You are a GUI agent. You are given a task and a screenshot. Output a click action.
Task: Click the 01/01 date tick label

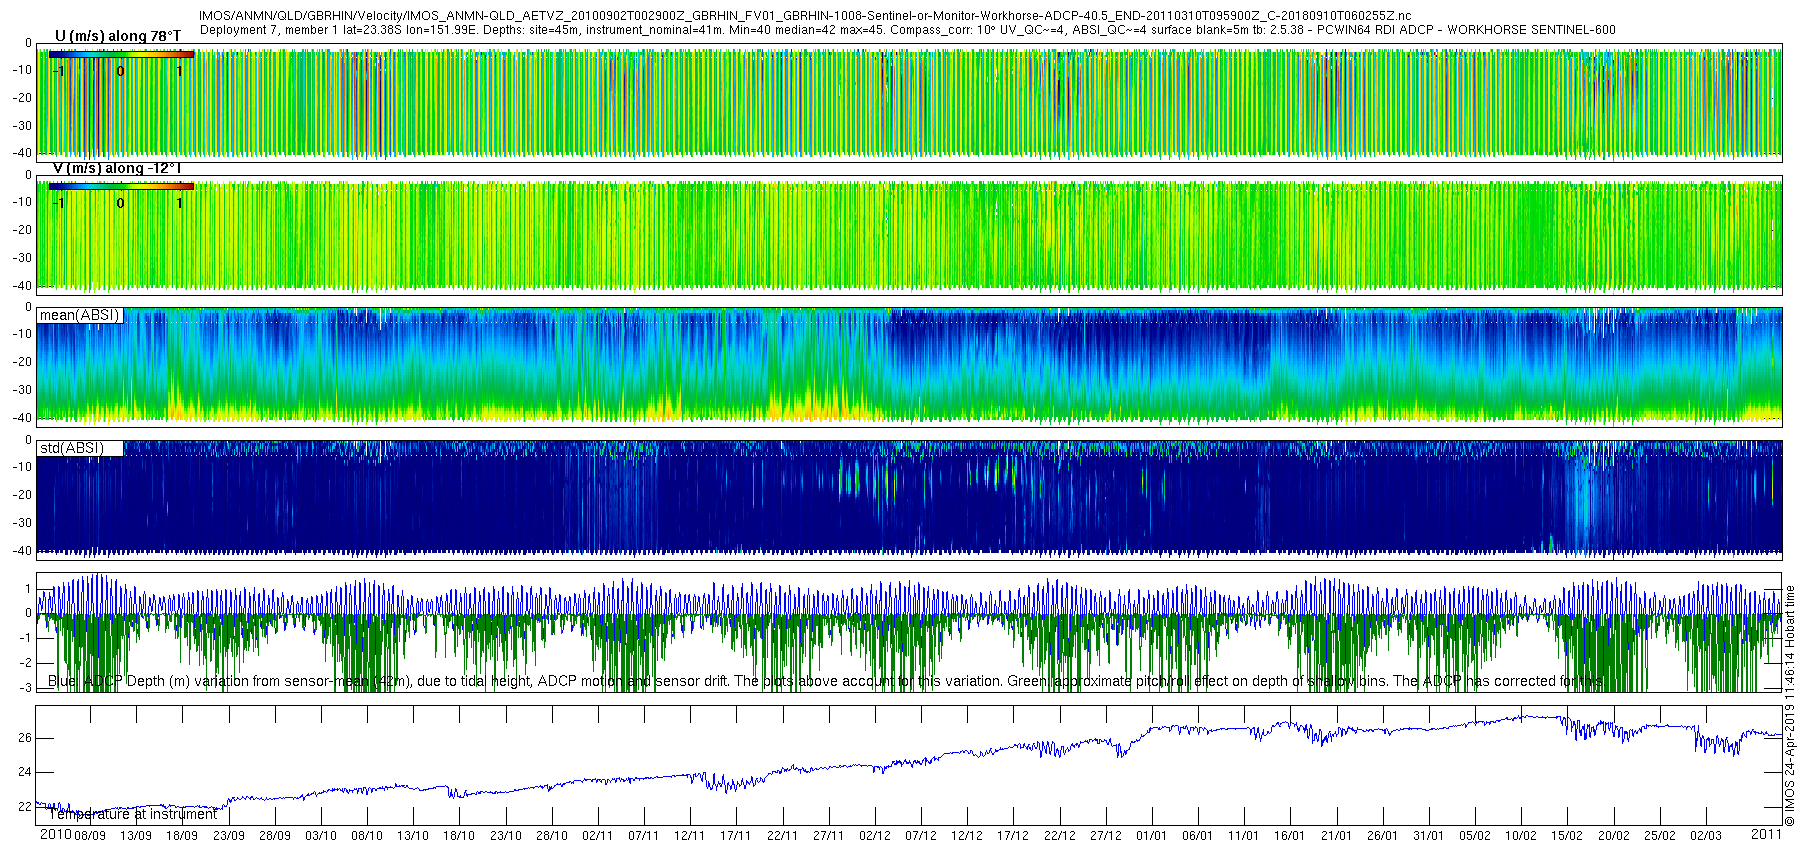[x=1151, y=835]
